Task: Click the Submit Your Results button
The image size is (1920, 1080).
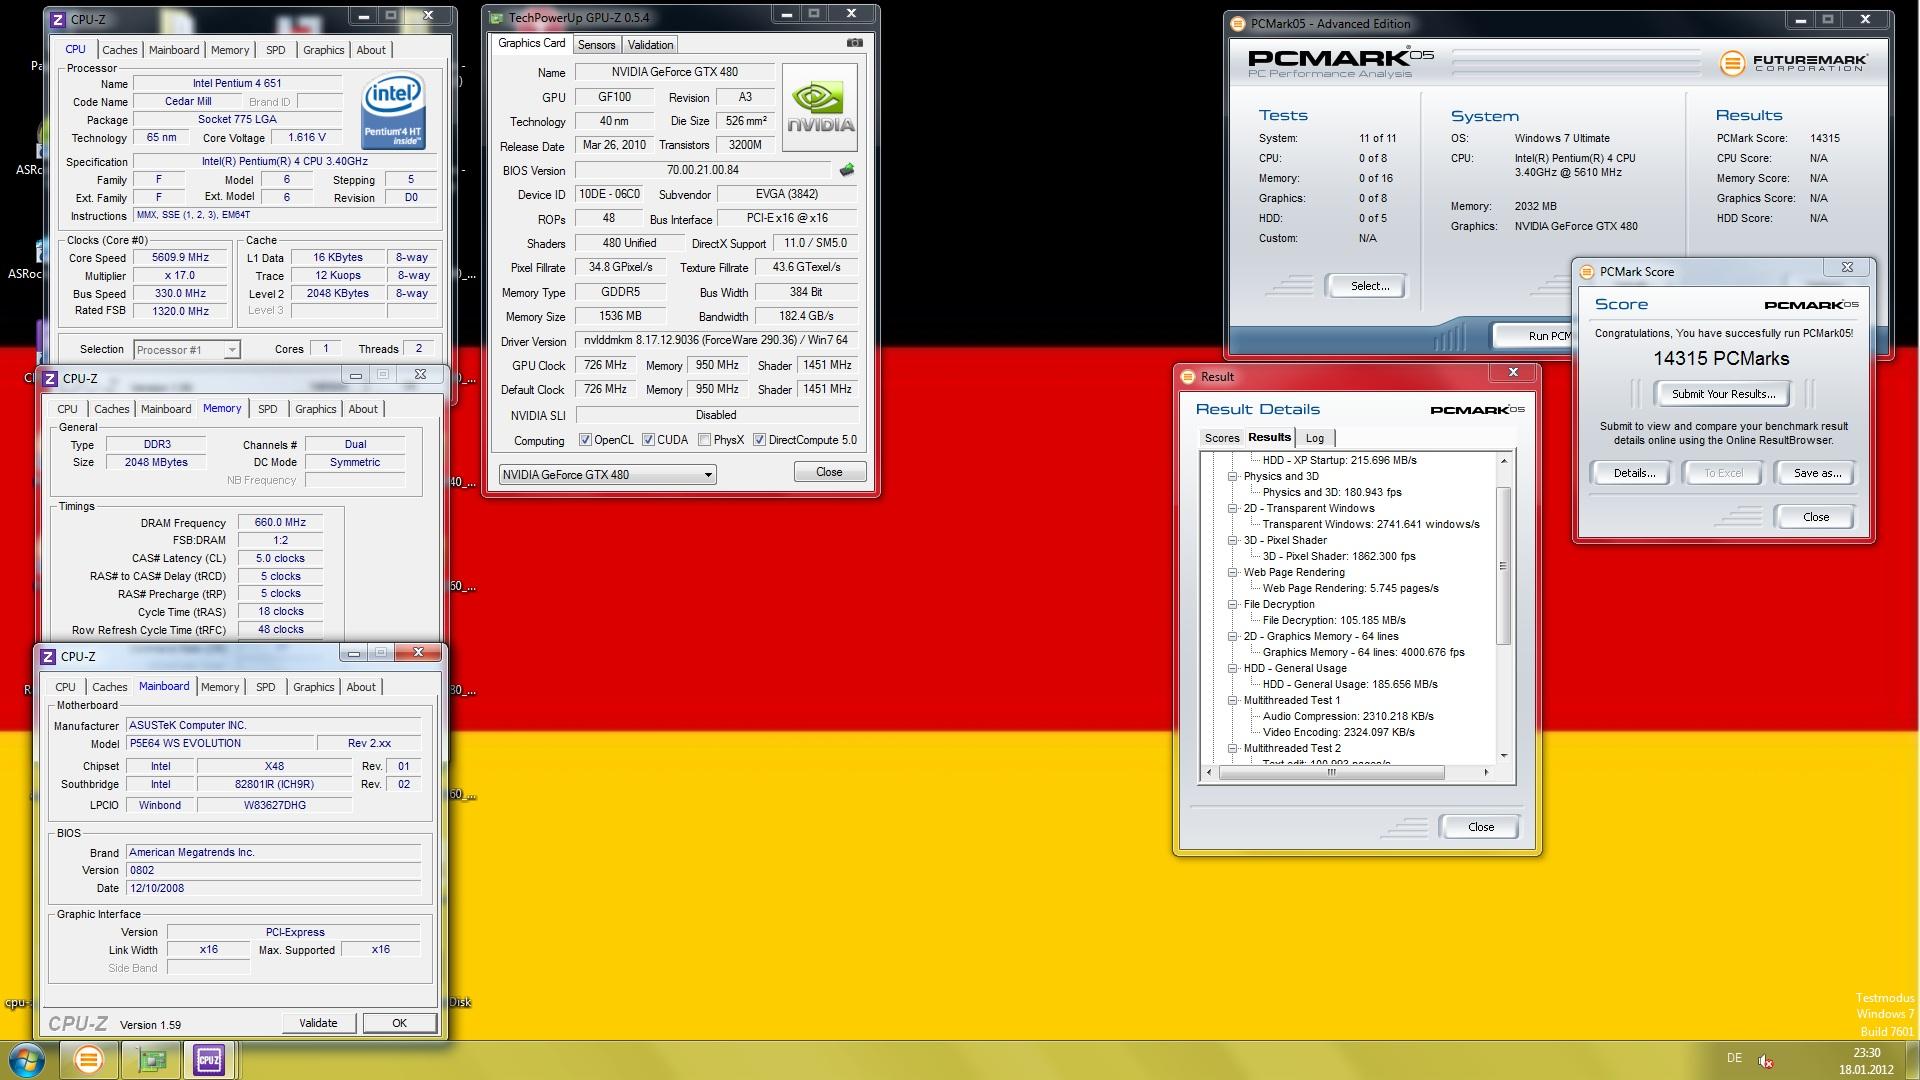Action: pyautogui.click(x=1723, y=394)
